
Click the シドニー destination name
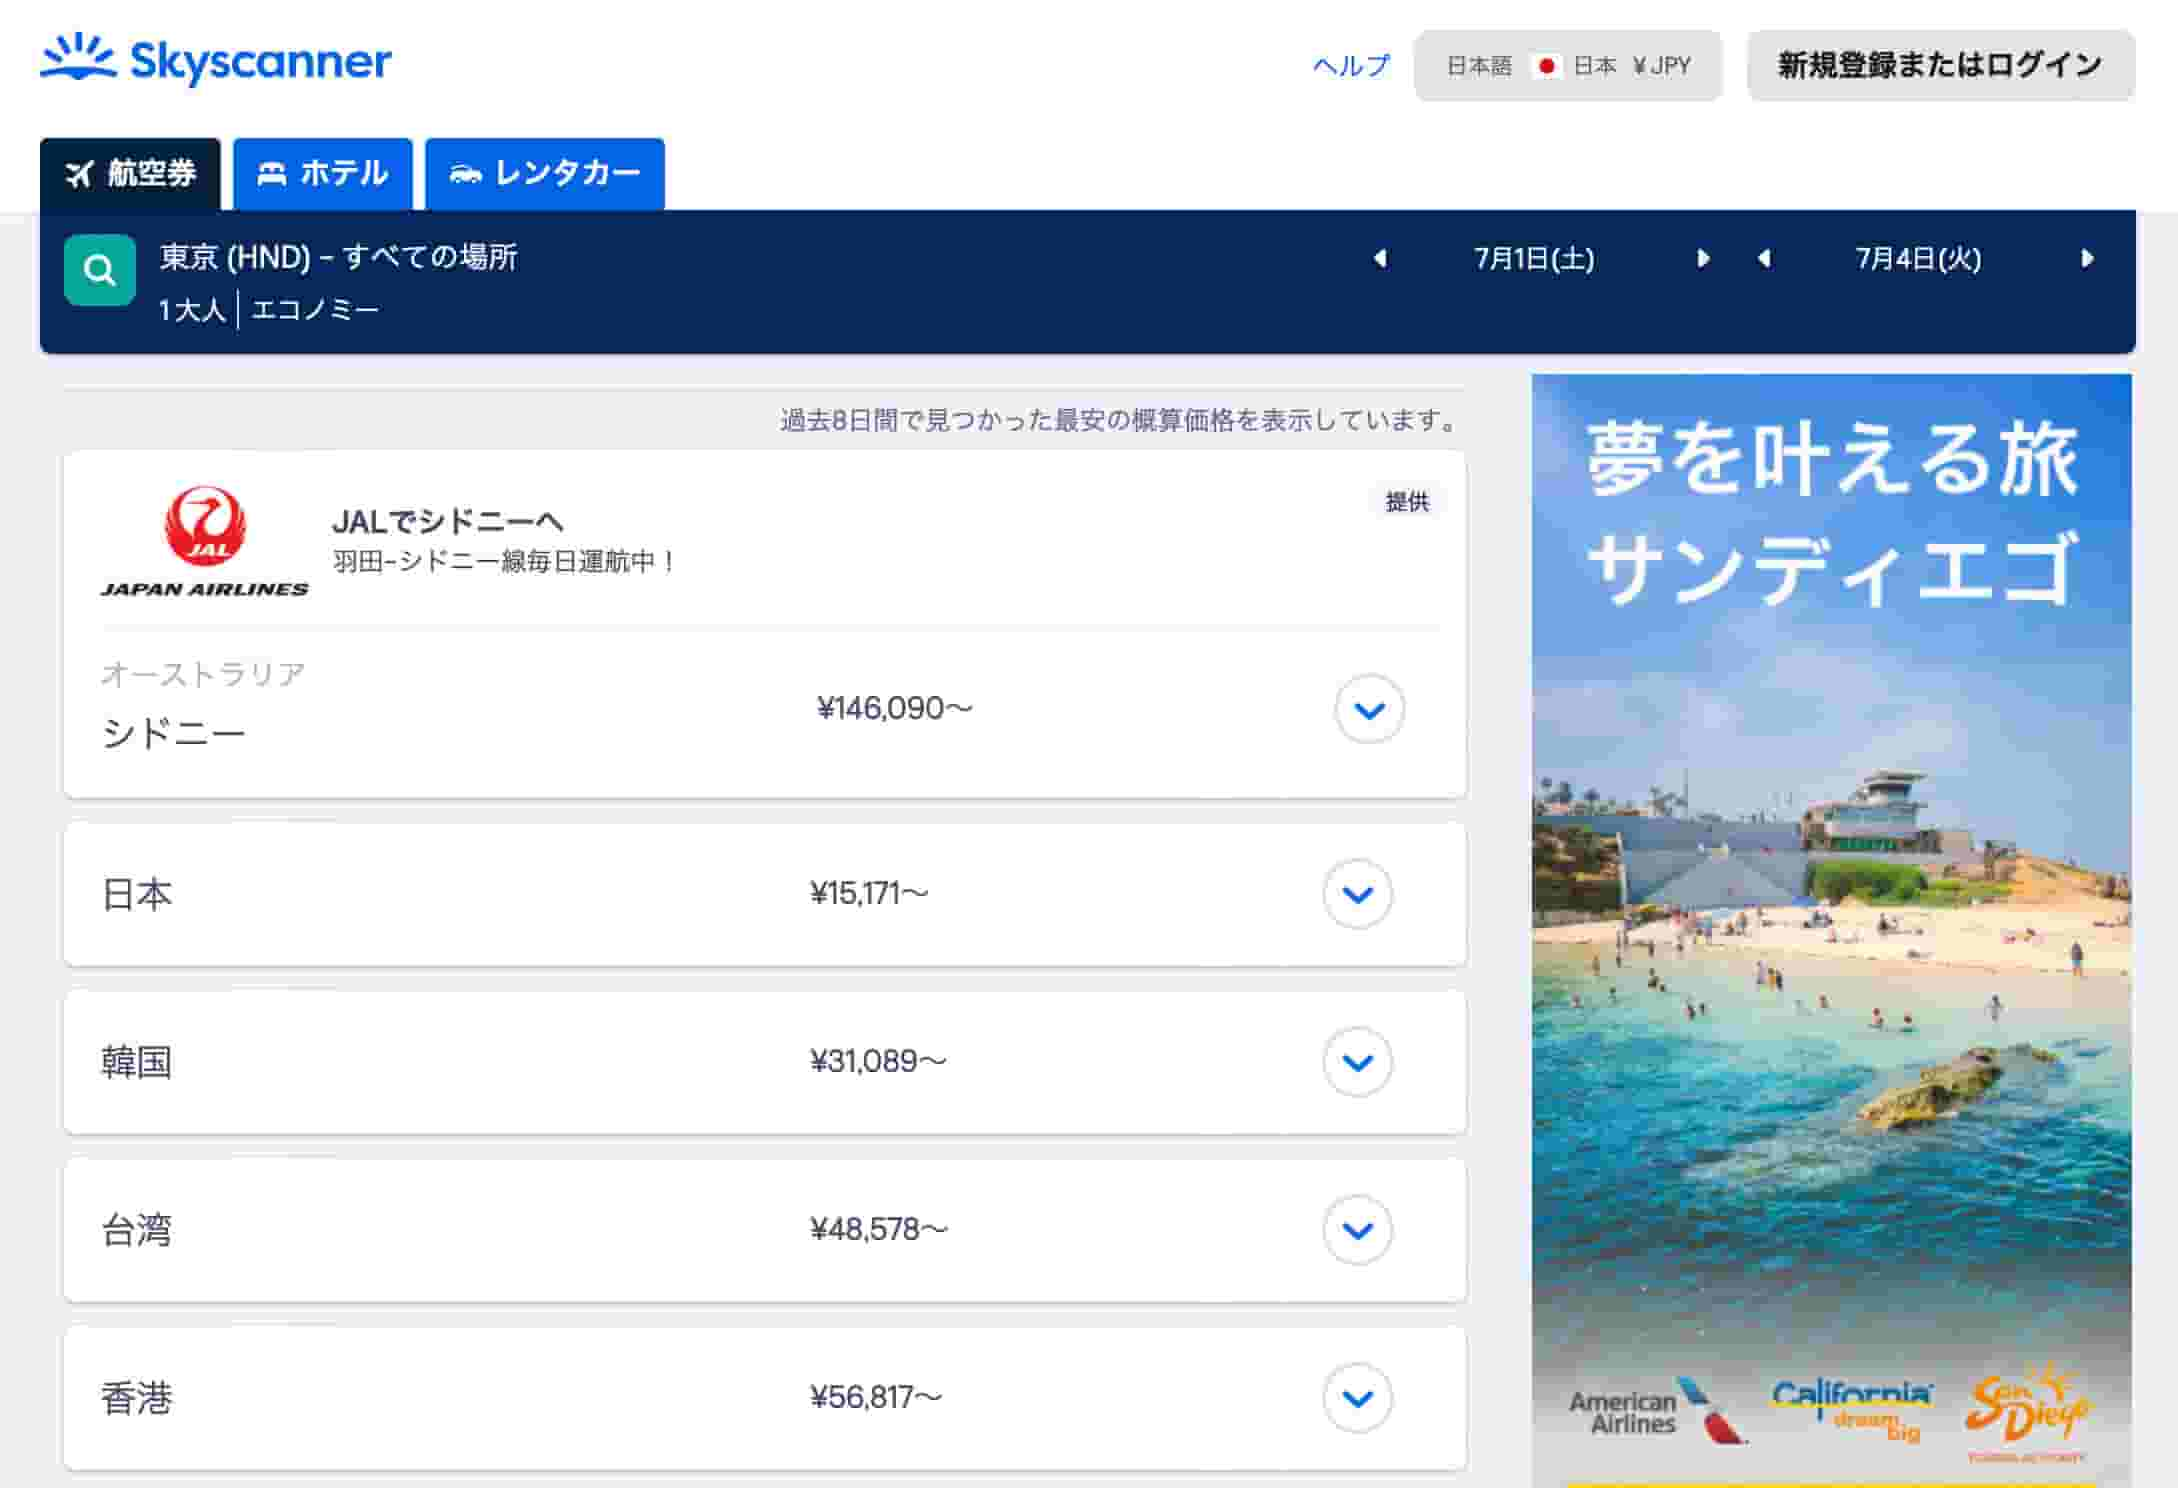[x=173, y=734]
